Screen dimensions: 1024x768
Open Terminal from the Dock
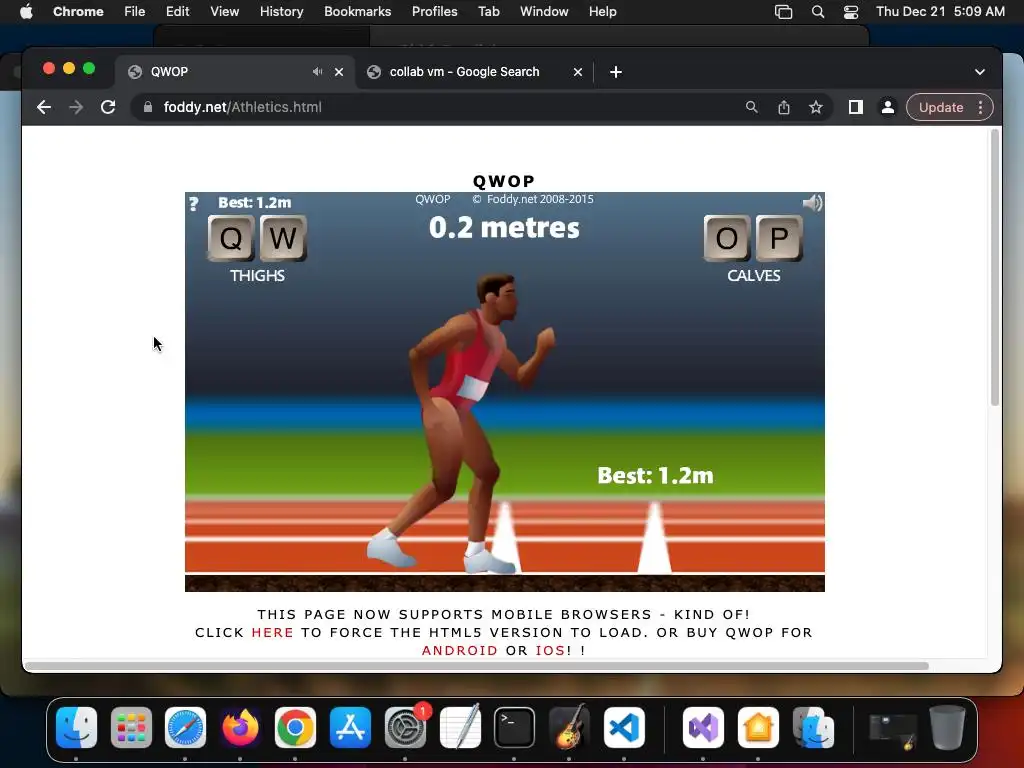(x=515, y=727)
